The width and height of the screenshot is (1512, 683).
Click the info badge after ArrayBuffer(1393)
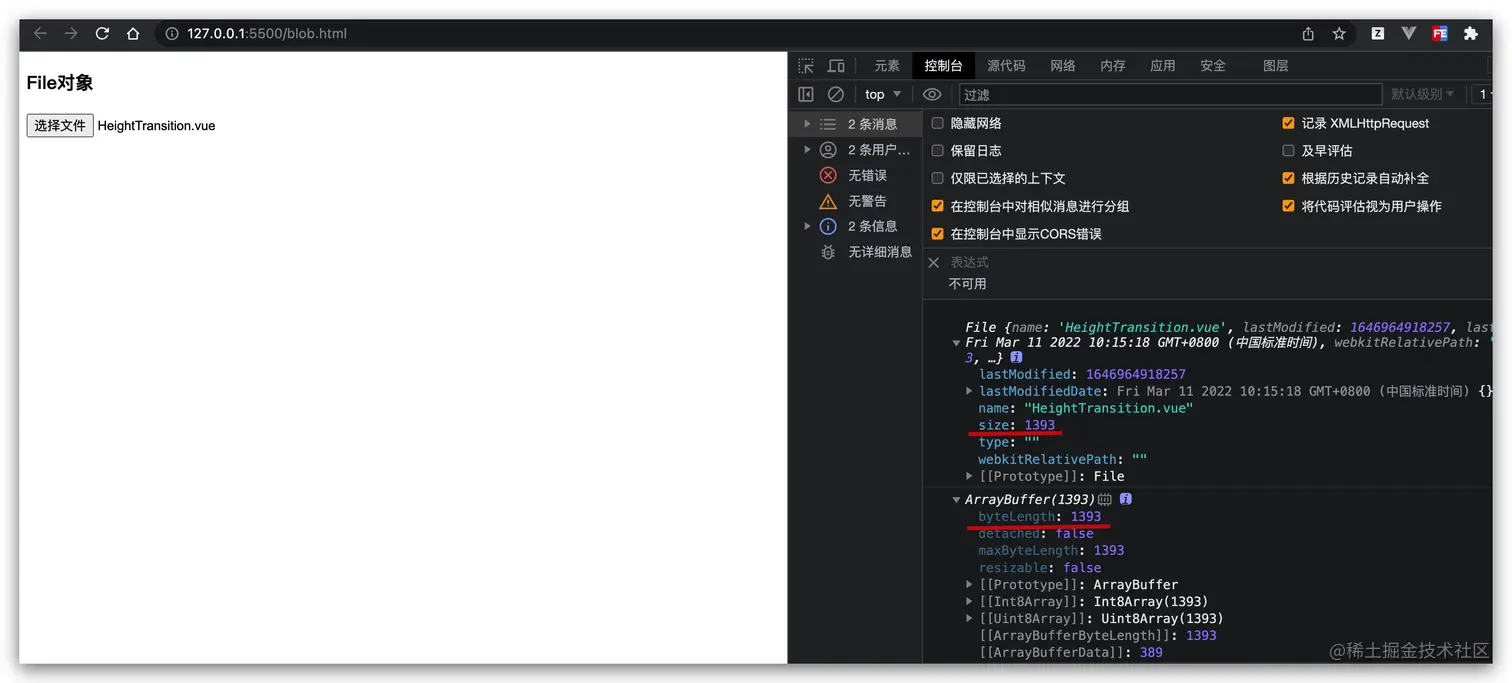click(1126, 499)
